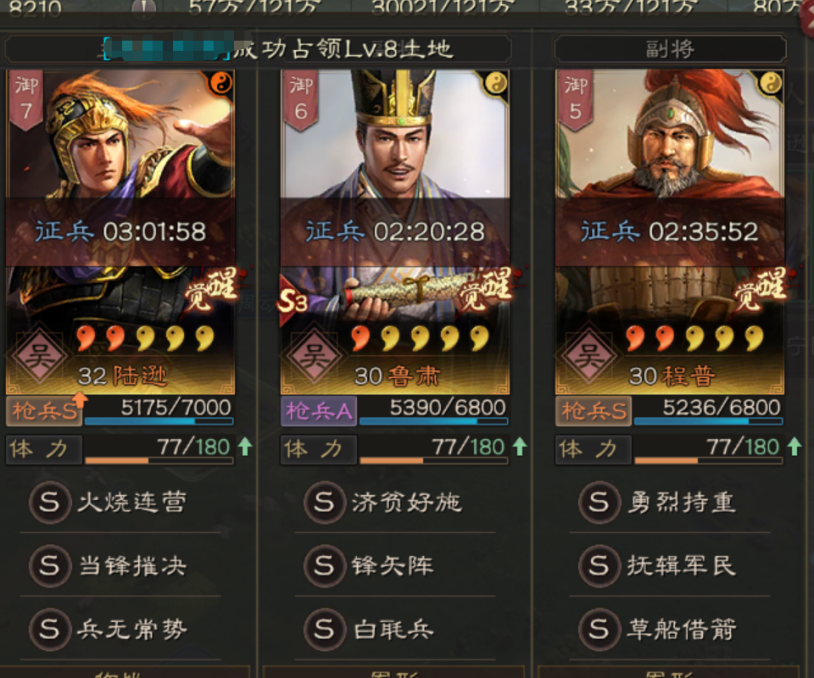Open the 火烧连营 skill
This screenshot has height=678, width=814.
tap(109, 502)
